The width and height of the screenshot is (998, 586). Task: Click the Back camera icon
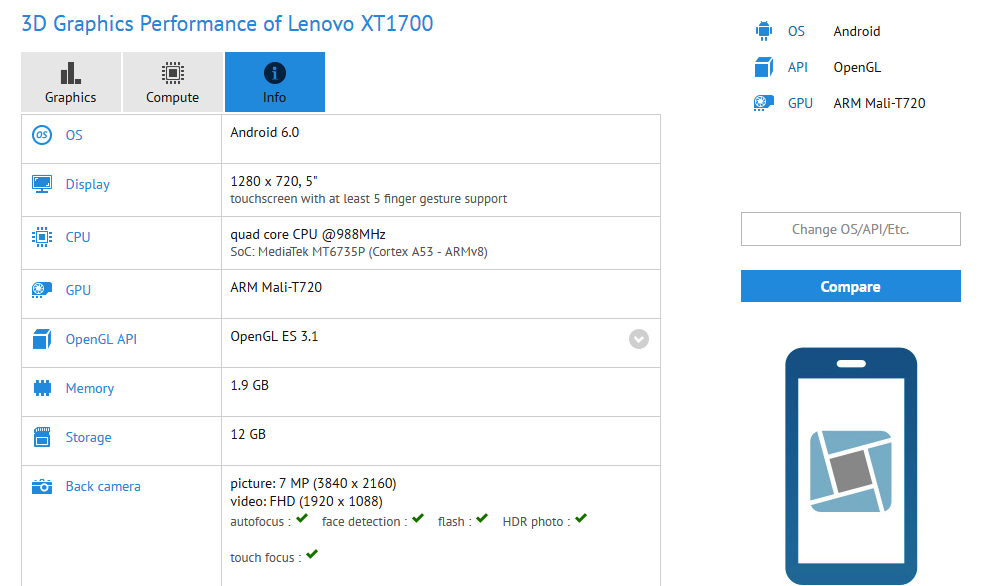point(42,486)
